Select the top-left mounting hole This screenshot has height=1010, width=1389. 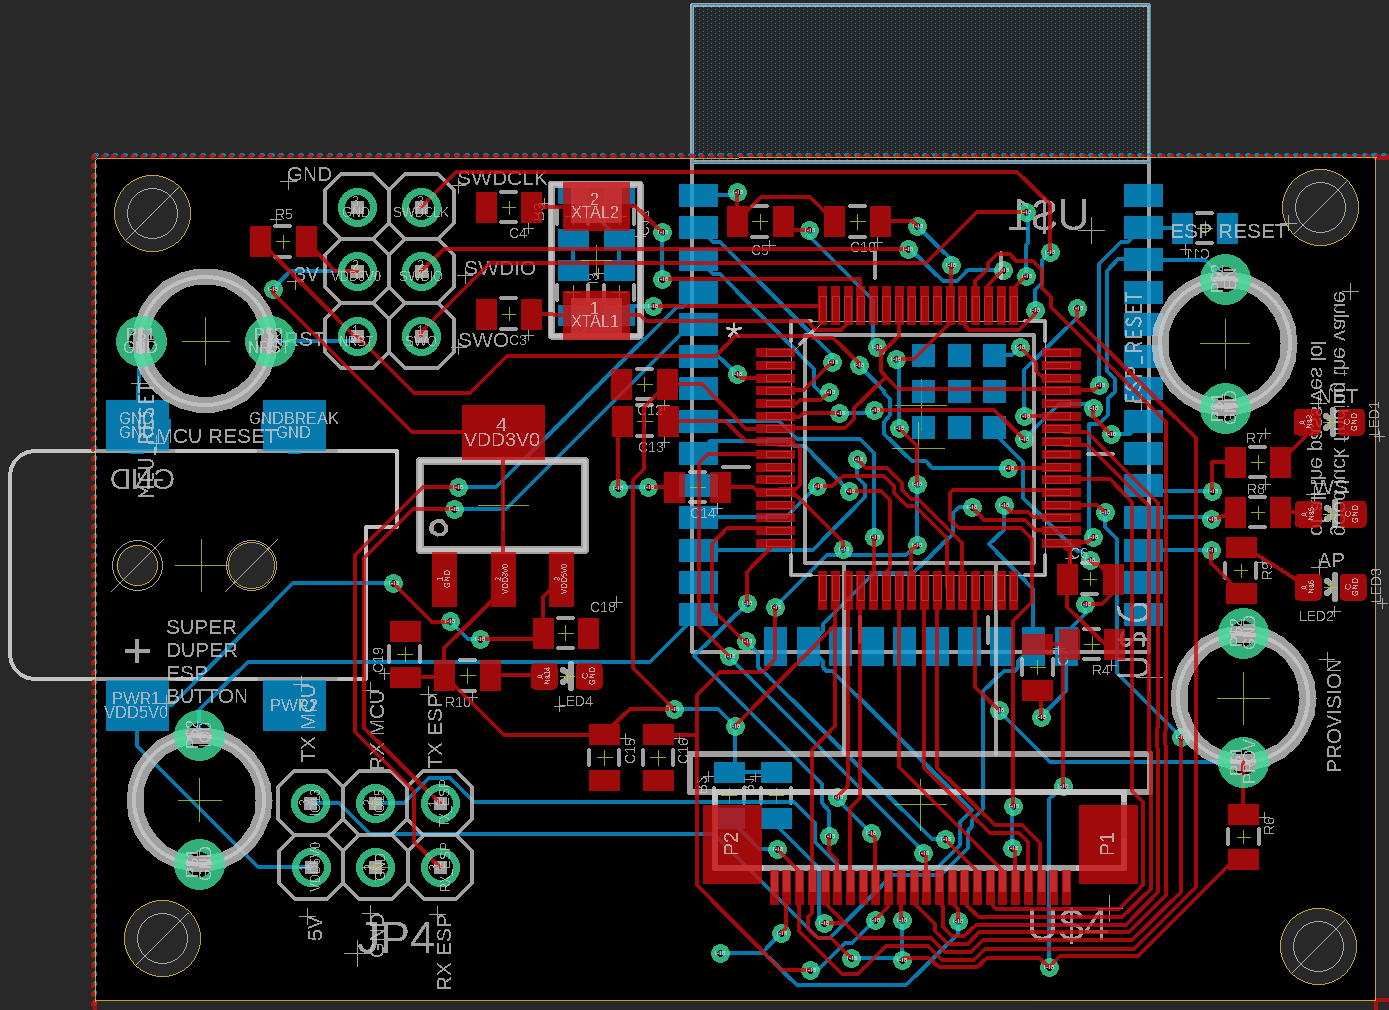coord(152,213)
